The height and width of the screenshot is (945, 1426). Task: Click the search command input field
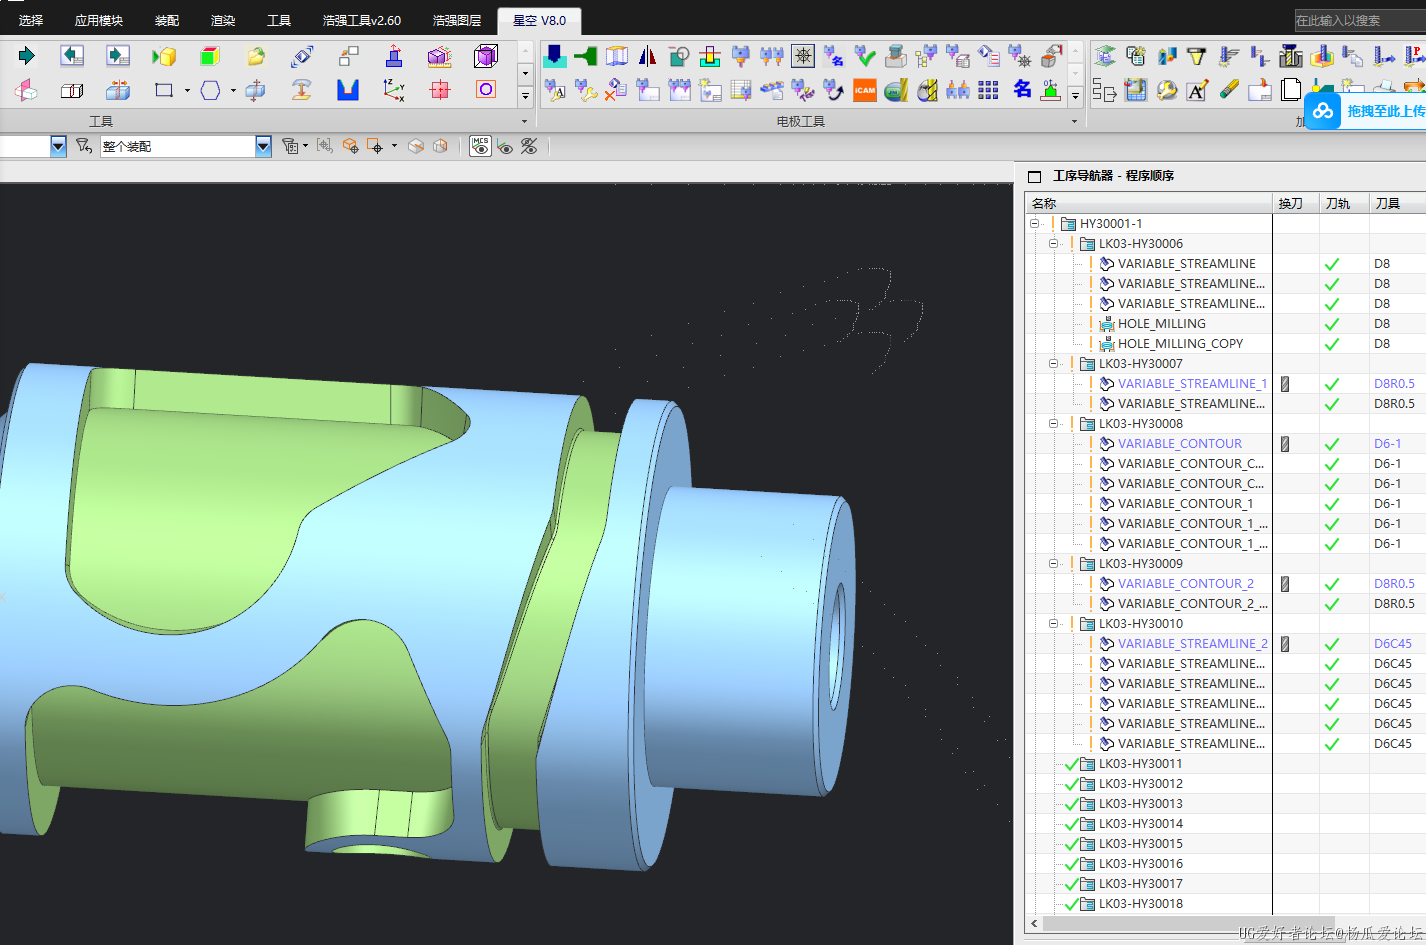pos(1359,20)
